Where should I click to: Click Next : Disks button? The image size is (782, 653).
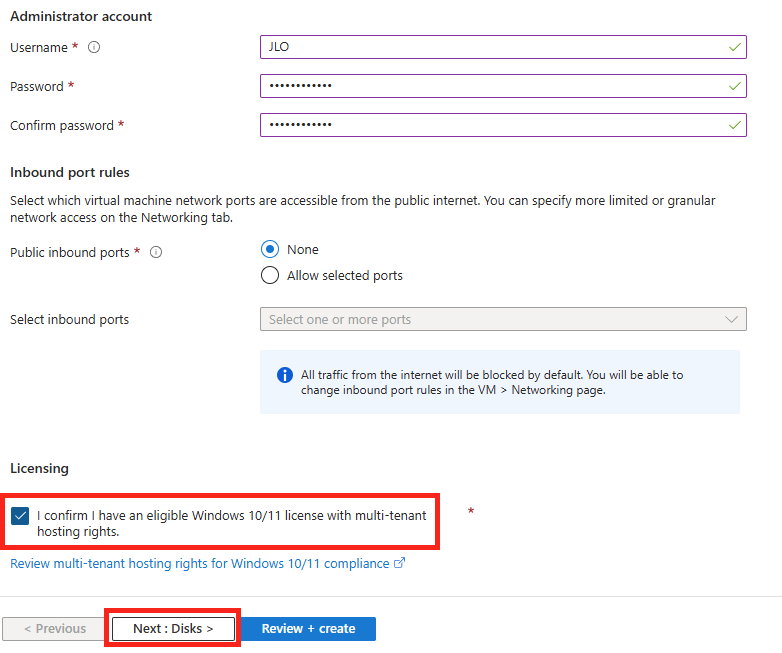coord(173,629)
